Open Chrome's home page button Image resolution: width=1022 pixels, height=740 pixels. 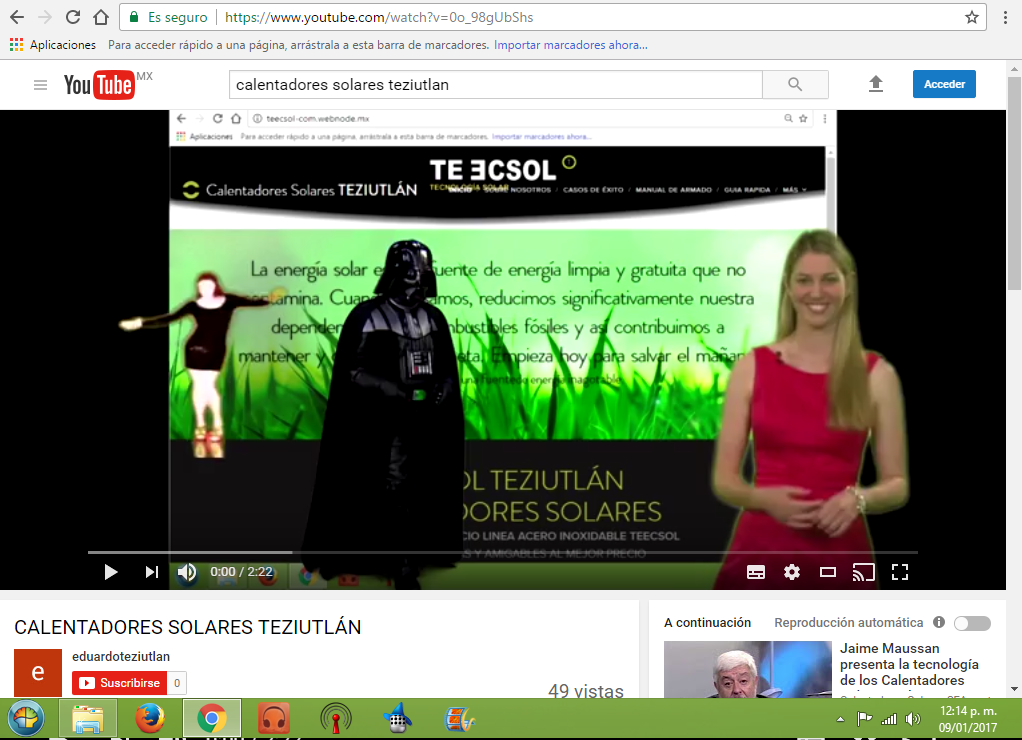[101, 18]
